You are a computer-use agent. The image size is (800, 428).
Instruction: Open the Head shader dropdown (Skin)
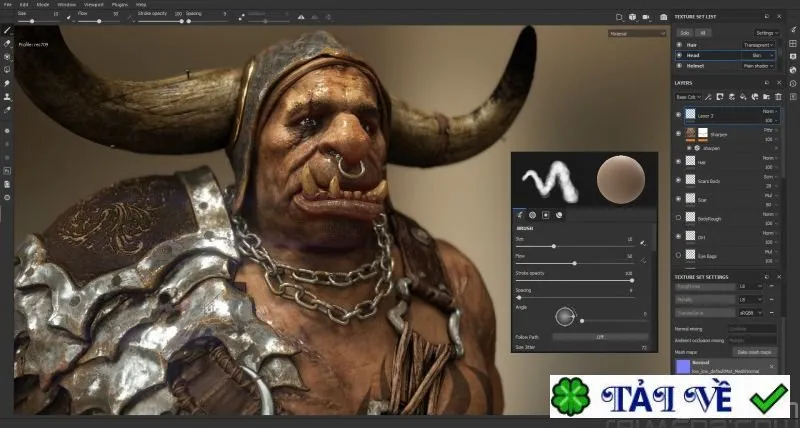tap(761, 55)
